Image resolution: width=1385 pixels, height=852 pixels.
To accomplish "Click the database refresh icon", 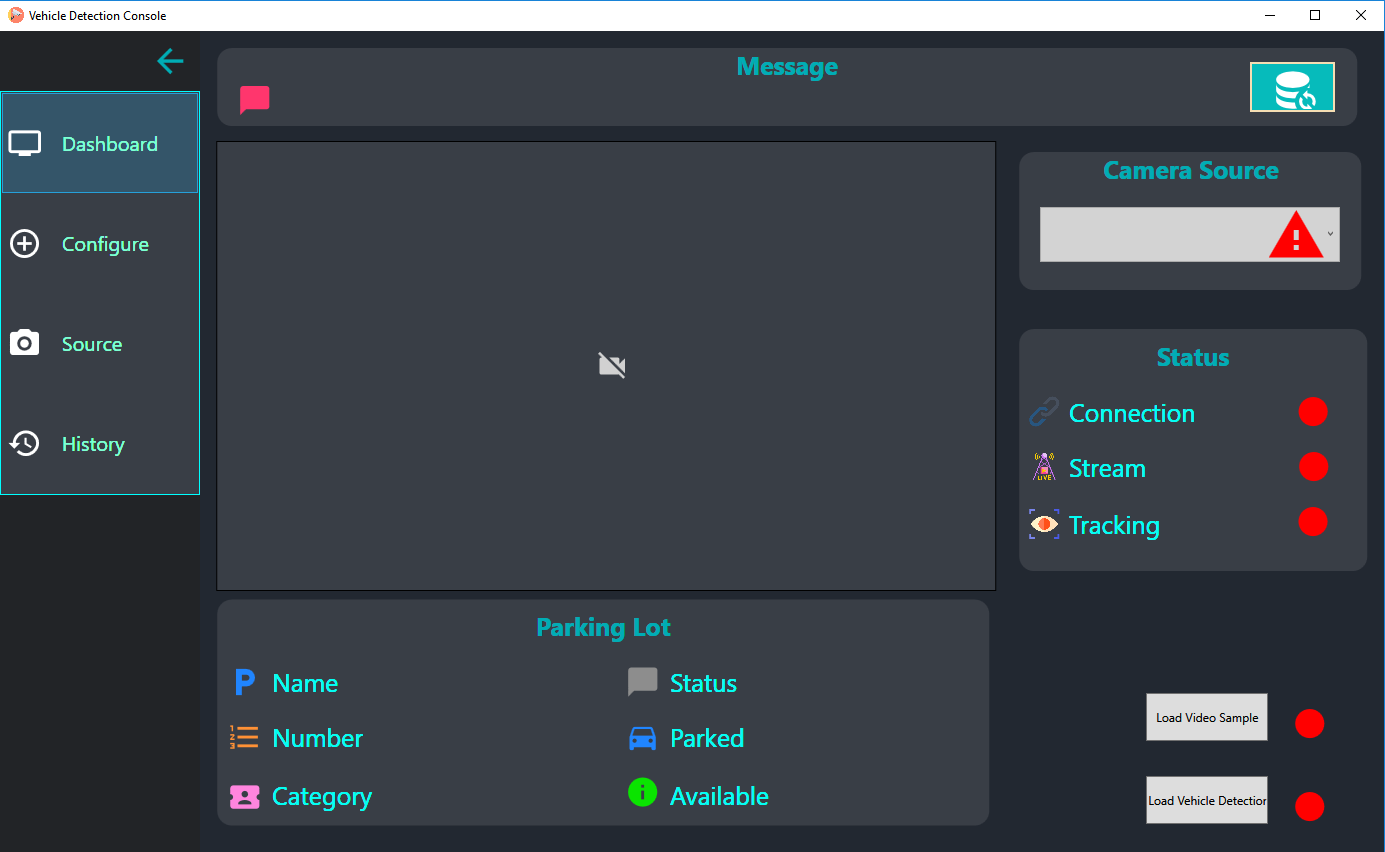I will point(1292,87).
